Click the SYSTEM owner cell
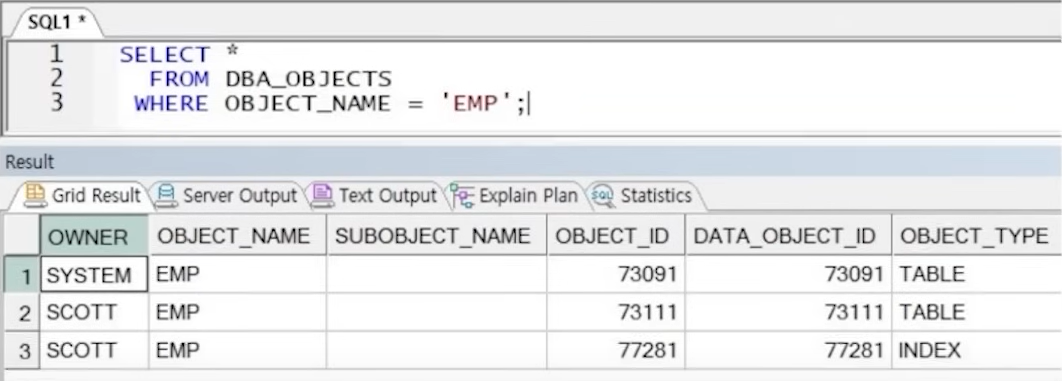The height and width of the screenshot is (381, 1062). (94, 275)
